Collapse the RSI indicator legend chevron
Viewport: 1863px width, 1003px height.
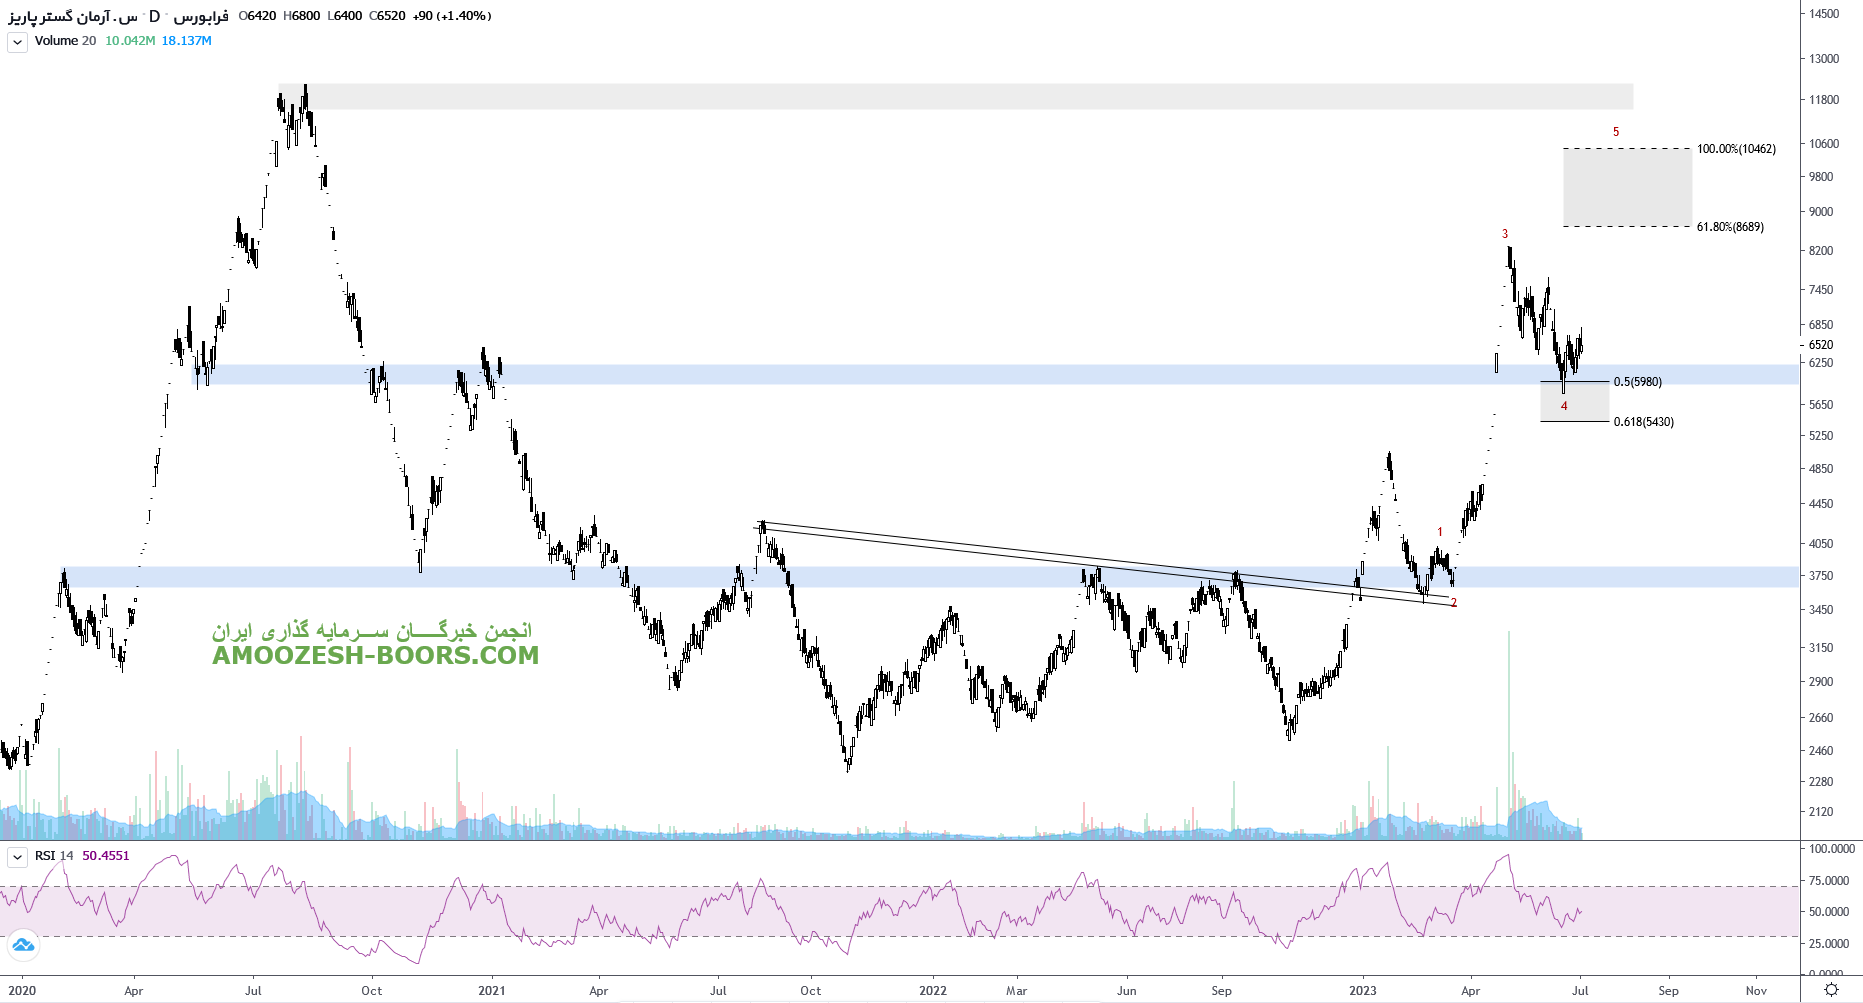[x=17, y=857]
